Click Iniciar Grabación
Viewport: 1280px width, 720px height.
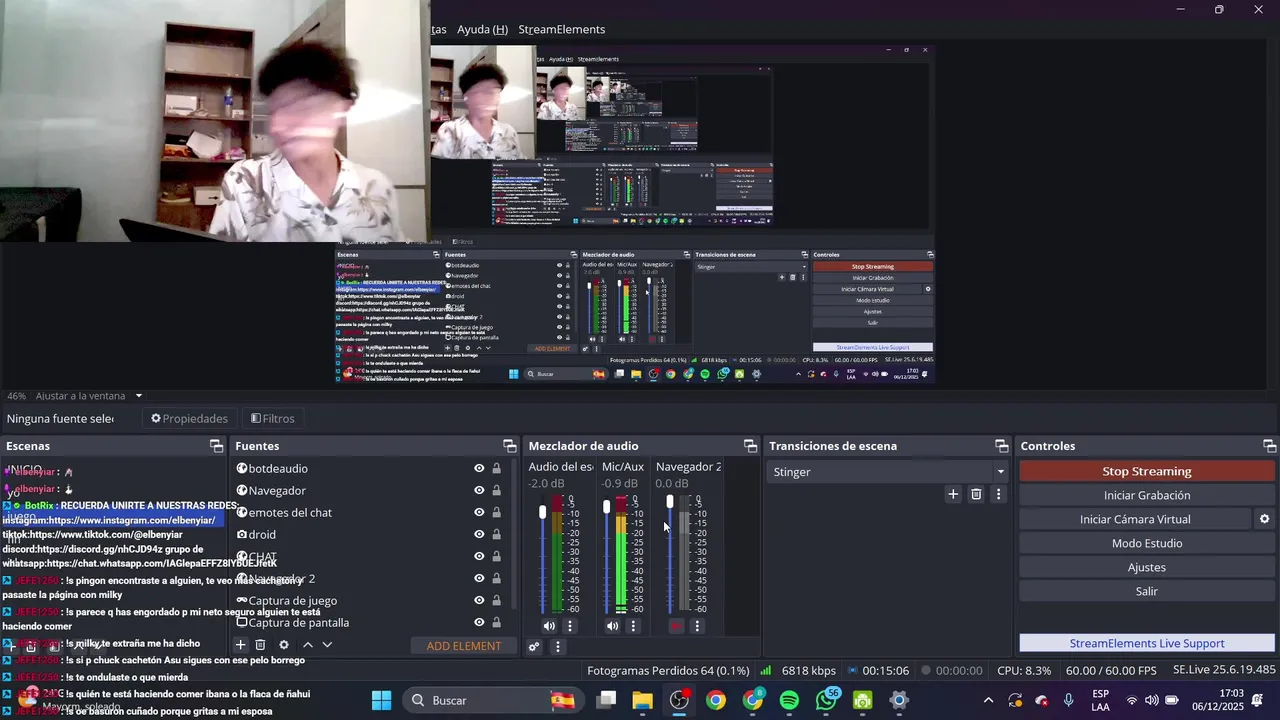tap(1146, 495)
